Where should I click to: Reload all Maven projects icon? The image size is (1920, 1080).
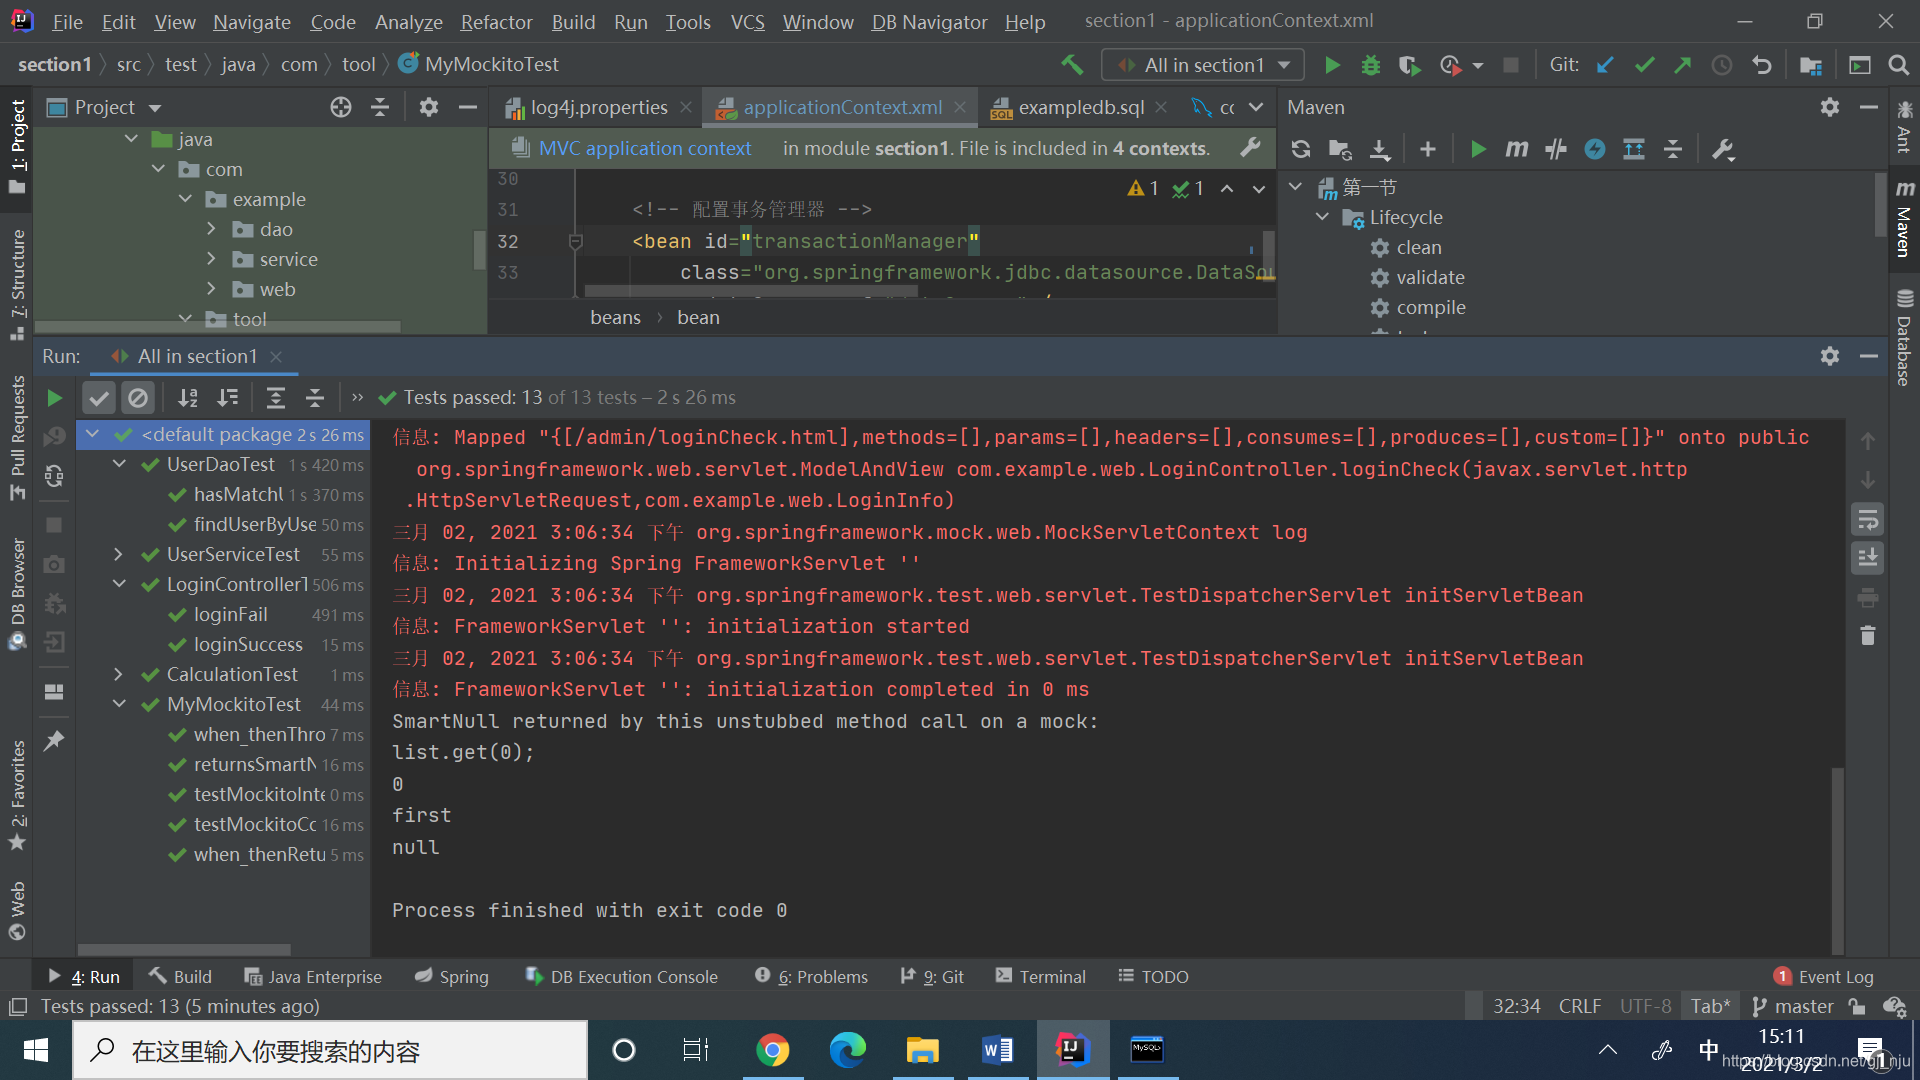(1300, 149)
